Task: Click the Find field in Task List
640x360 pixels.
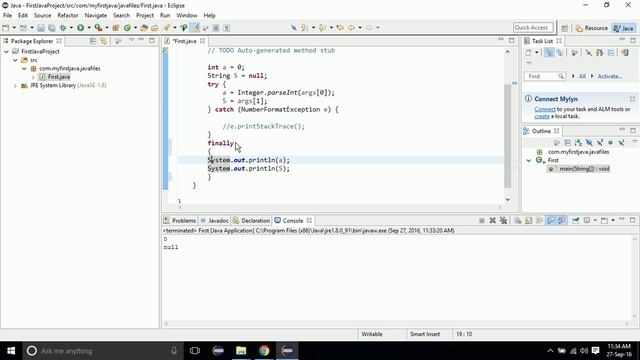Action: [x=544, y=76]
